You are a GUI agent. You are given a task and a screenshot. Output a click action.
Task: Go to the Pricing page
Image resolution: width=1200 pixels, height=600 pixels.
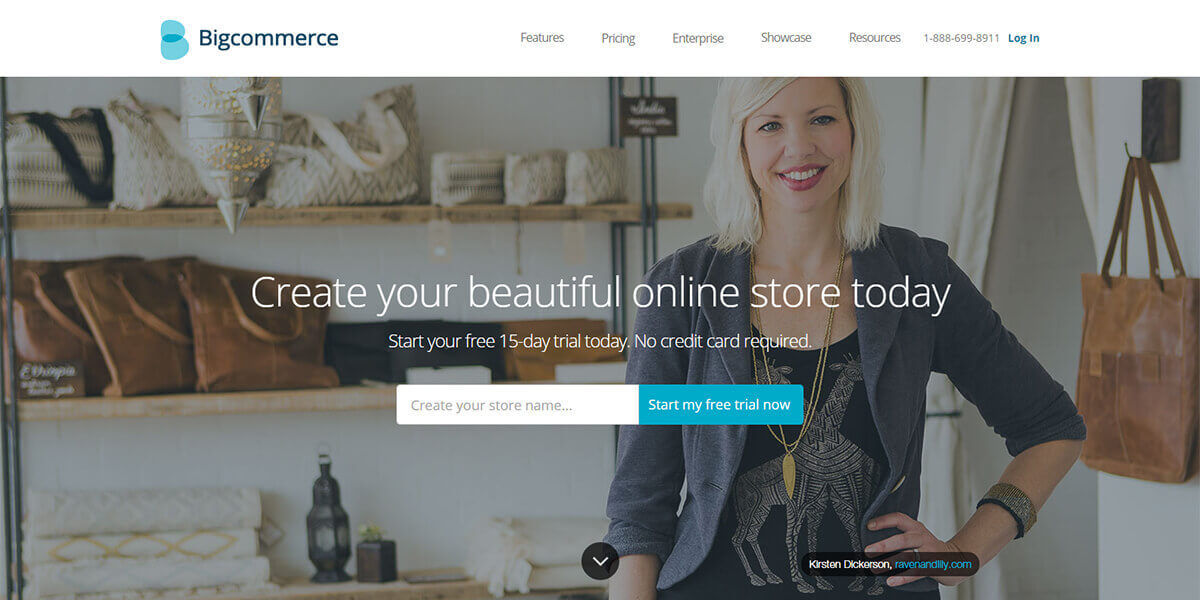pyautogui.click(x=618, y=38)
